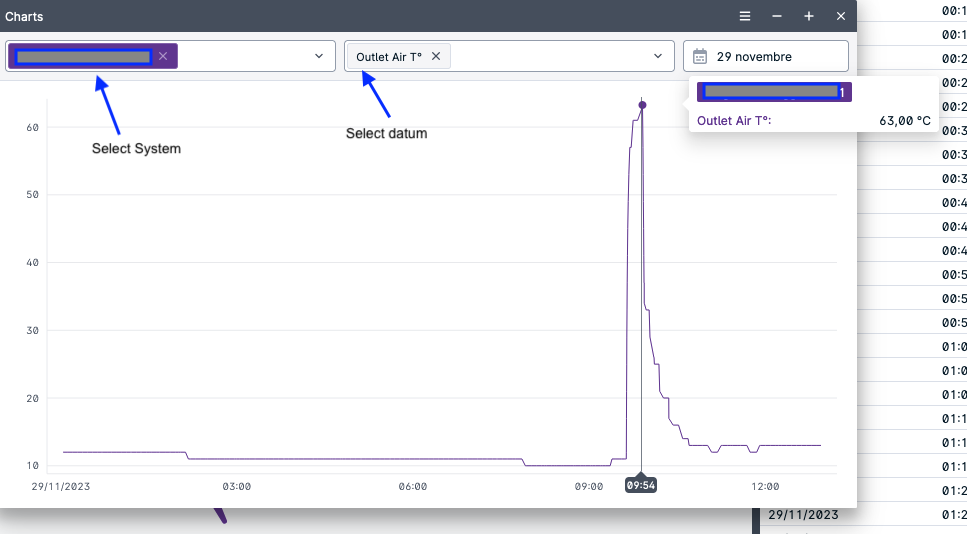Viewport: 967px width, 534px height.
Task: Open the hamburger menu in Charts title bar
Action: [745, 16]
